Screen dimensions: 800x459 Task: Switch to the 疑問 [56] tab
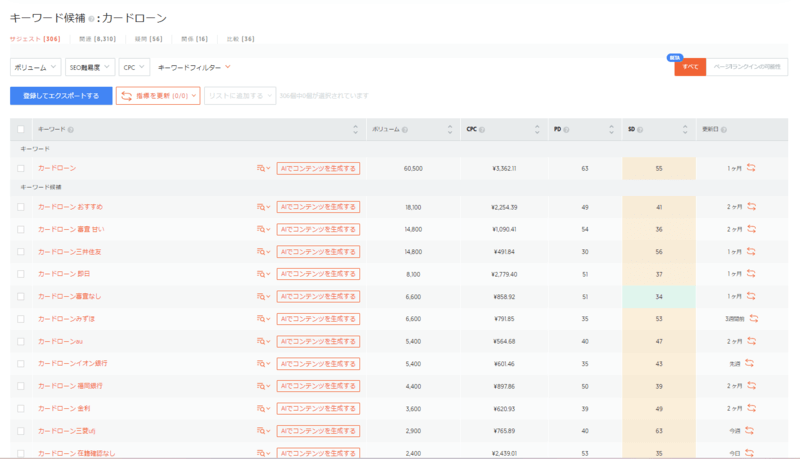(x=148, y=39)
